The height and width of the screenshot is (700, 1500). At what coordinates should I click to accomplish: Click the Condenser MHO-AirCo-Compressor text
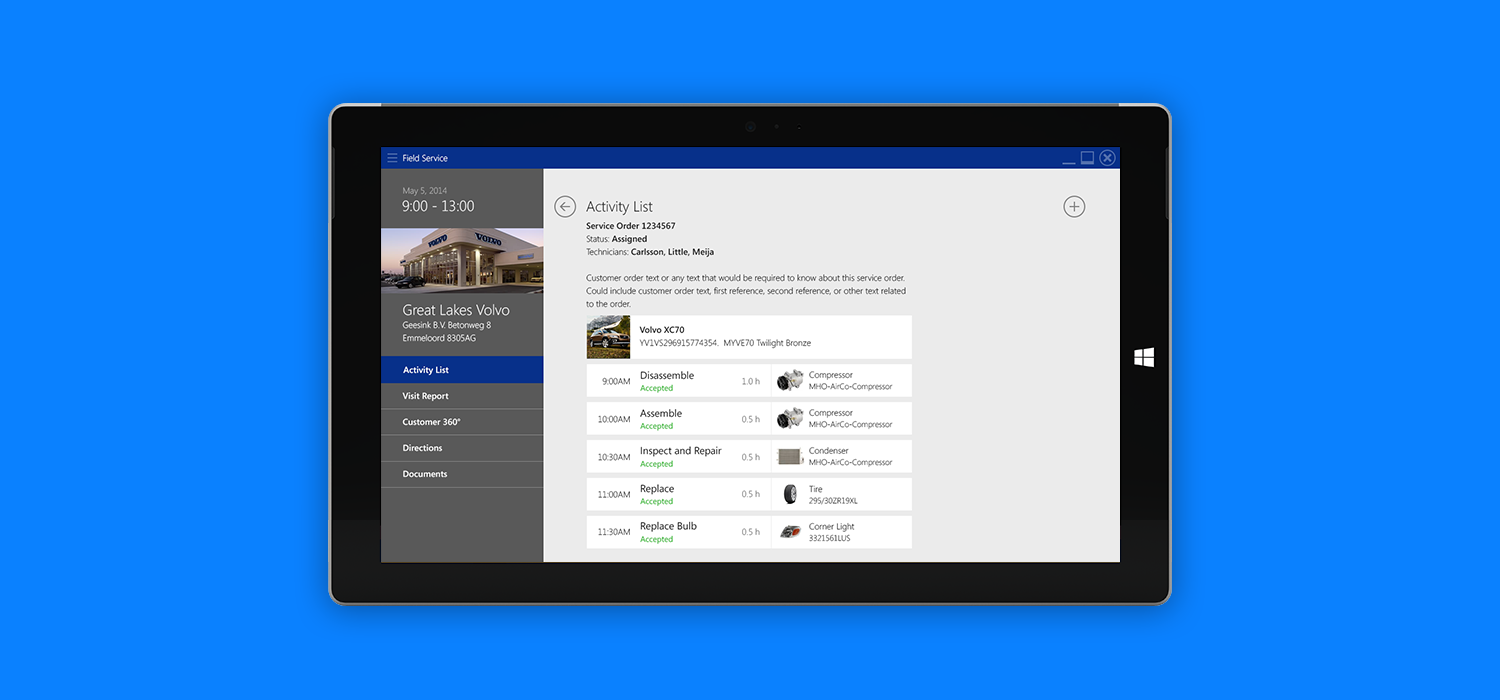850,456
